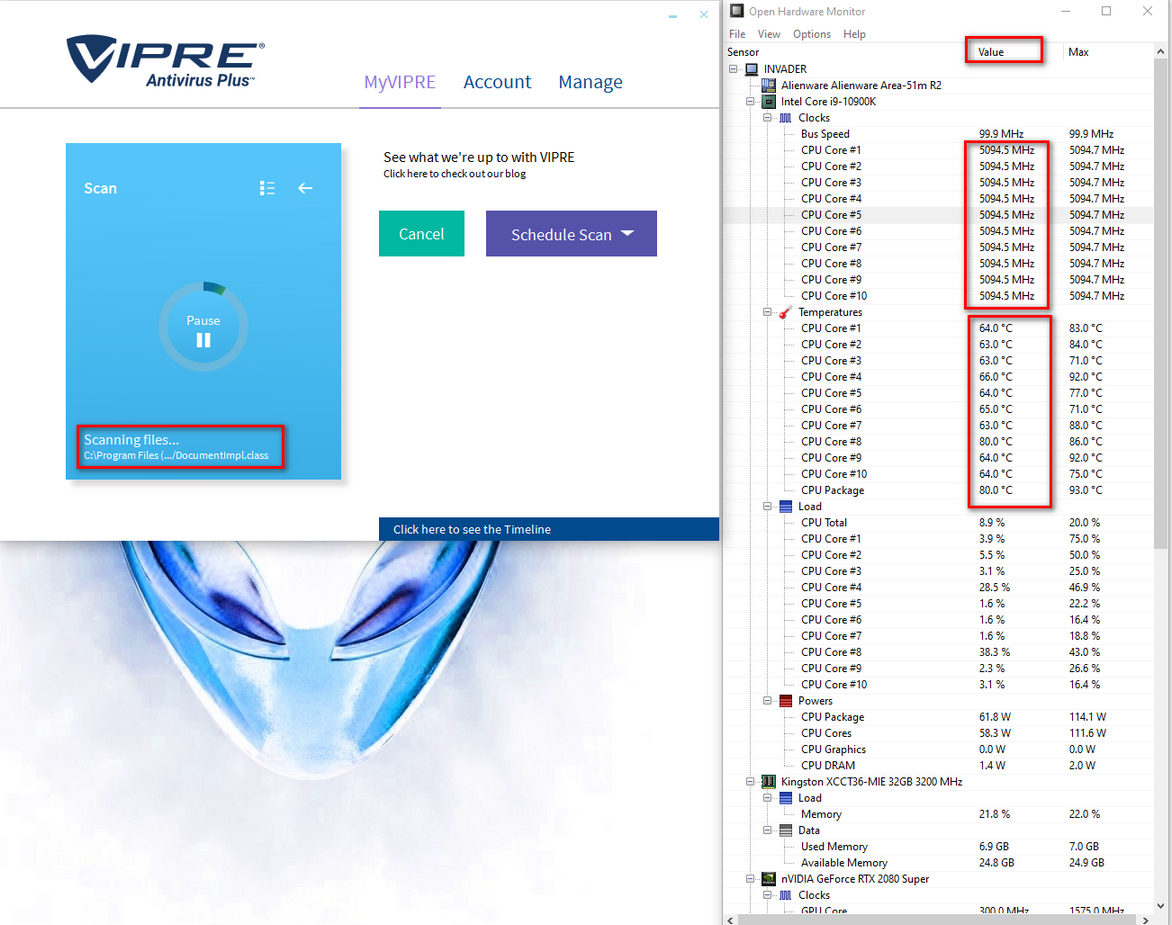The height and width of the screenshot is (925, 1172).
Task: Collapse the Kingston XCCT36-MIE memory node
Action: click(750, 782)
